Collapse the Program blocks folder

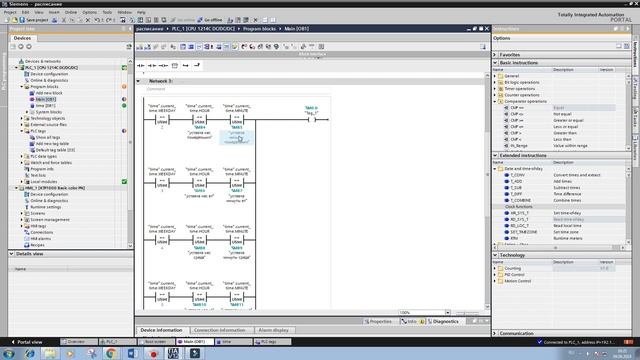click(22, 87)
